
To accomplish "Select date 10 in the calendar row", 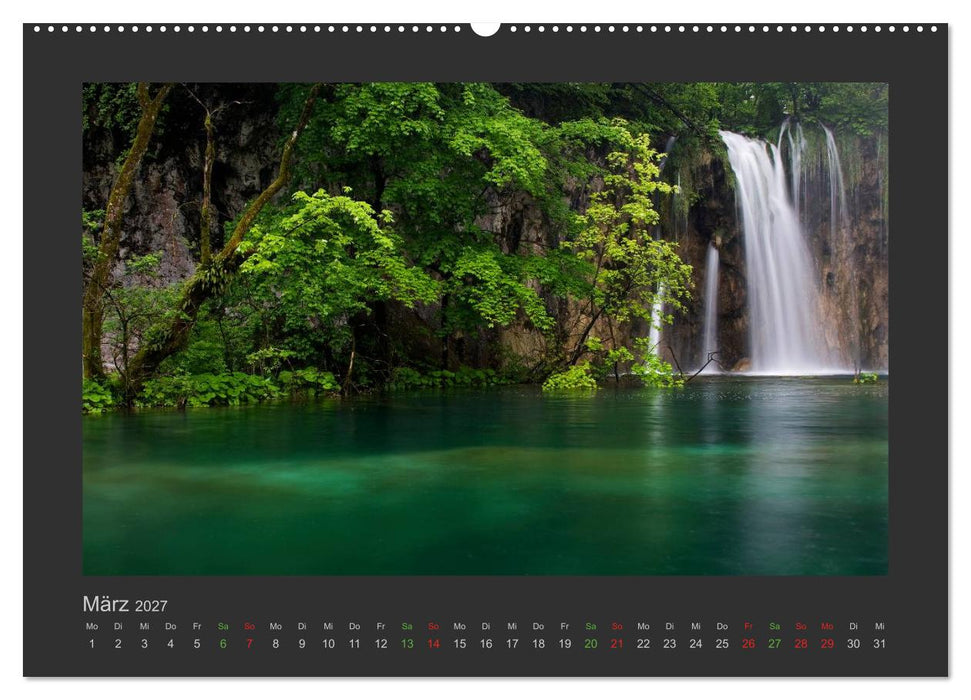I will 328,644.
